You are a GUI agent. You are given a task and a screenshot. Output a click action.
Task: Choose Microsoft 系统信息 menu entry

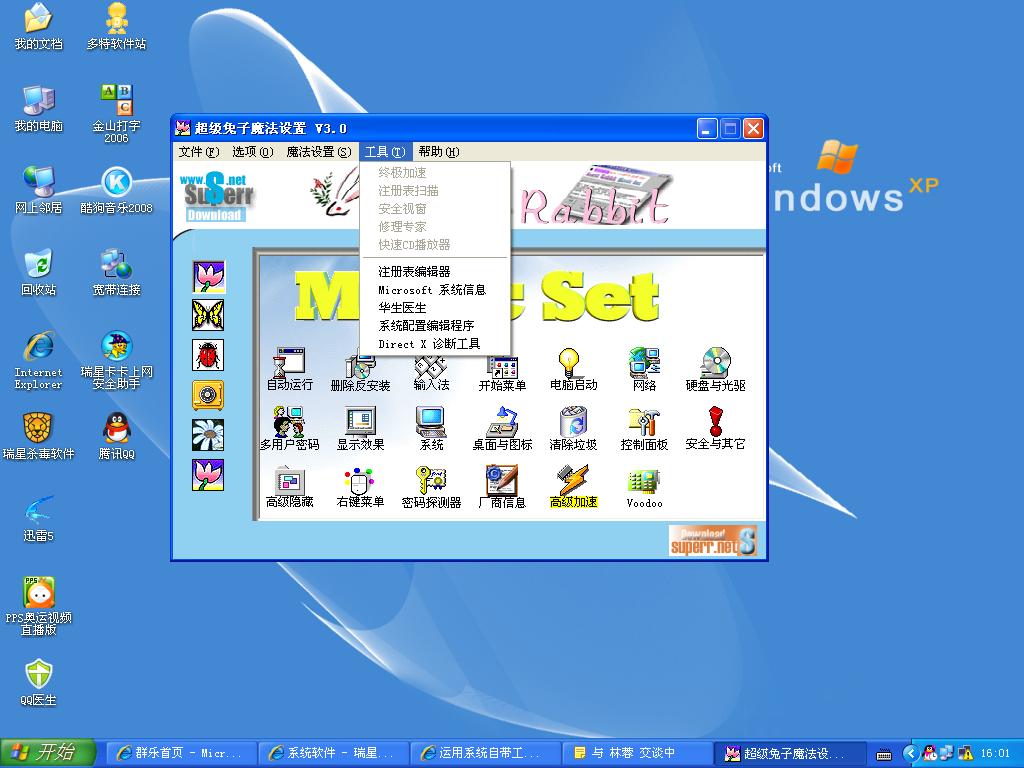[x=435, y=289]
